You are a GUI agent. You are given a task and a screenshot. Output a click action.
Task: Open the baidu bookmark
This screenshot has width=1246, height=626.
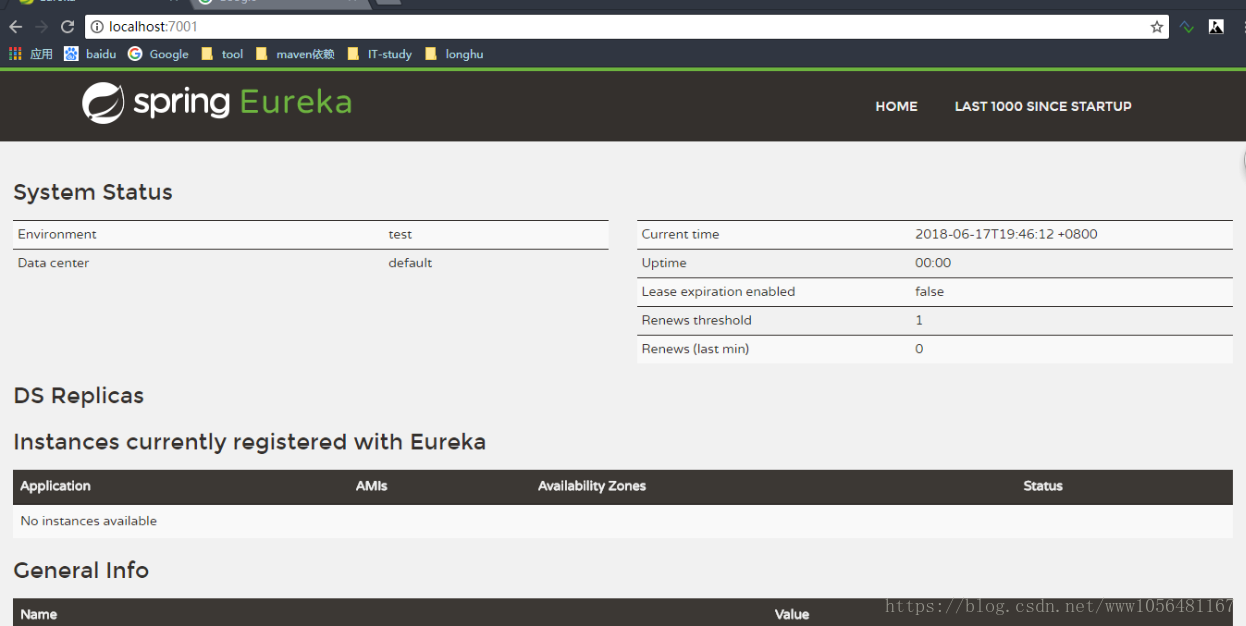(90, 54)
